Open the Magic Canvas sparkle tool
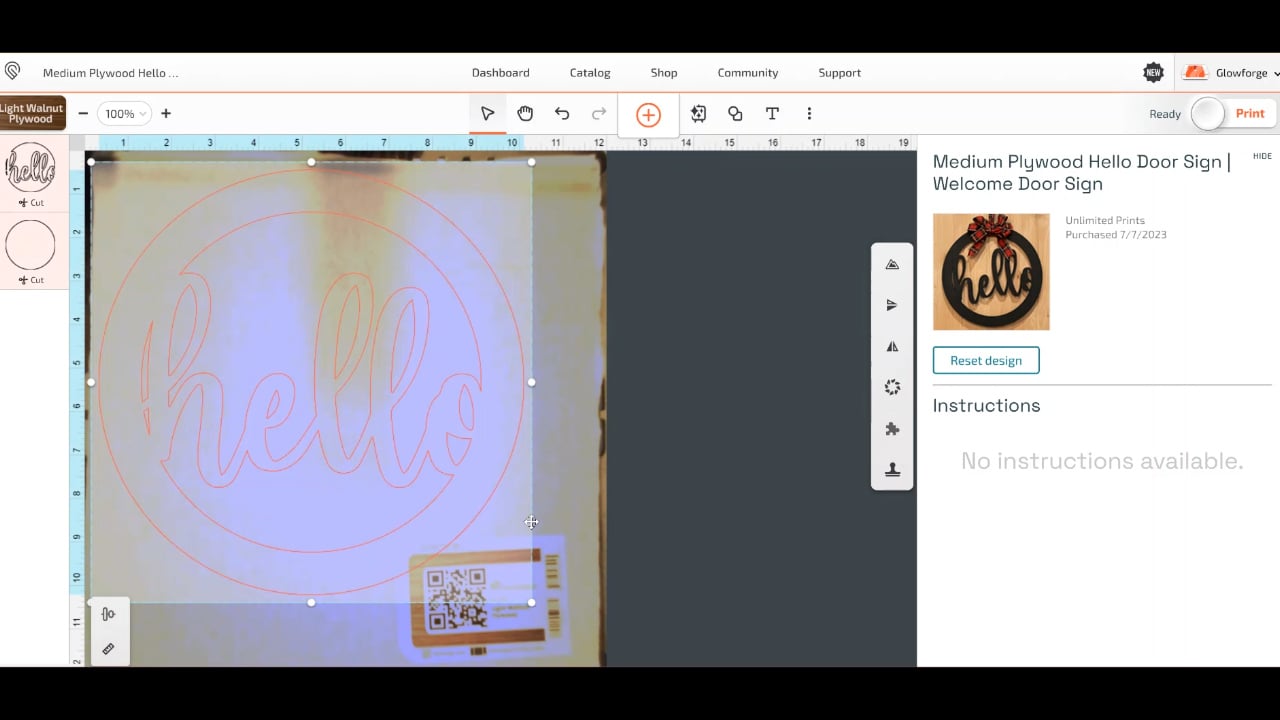Viewport: 1280px width, 720px height. [698, 114]
